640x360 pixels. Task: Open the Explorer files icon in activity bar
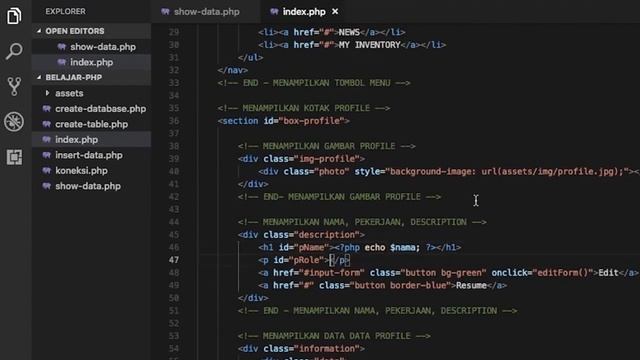coord(14,16)
